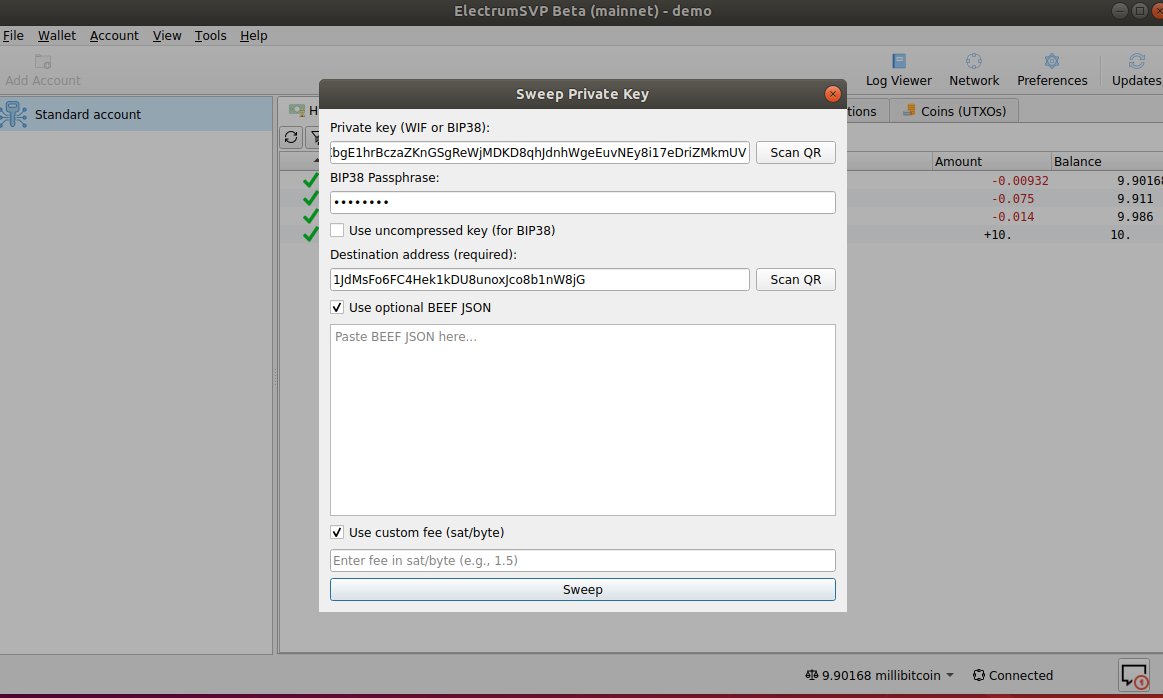The width and height of the screenshot is (1163, 698).
Task: Click the Paste BEEF JSON text area
Action: [582, 420]
